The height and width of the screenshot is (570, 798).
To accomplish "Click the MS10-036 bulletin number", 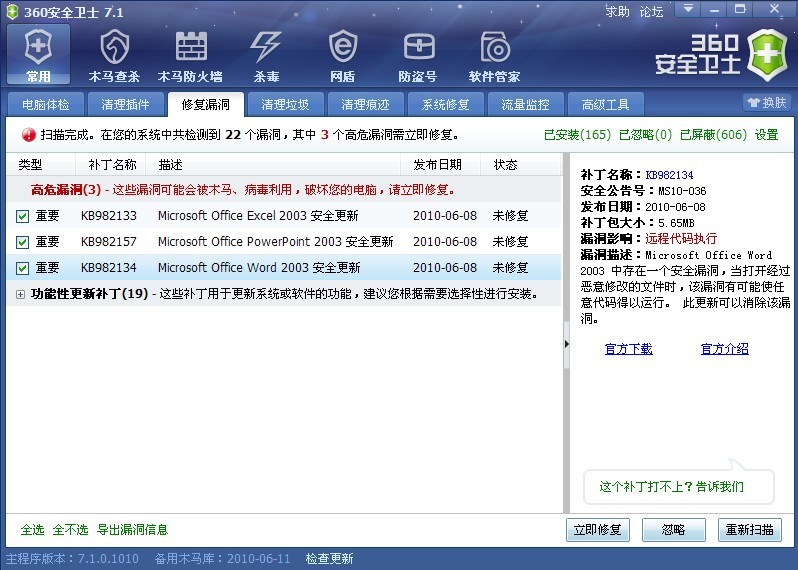I will [x=682, y=191].
